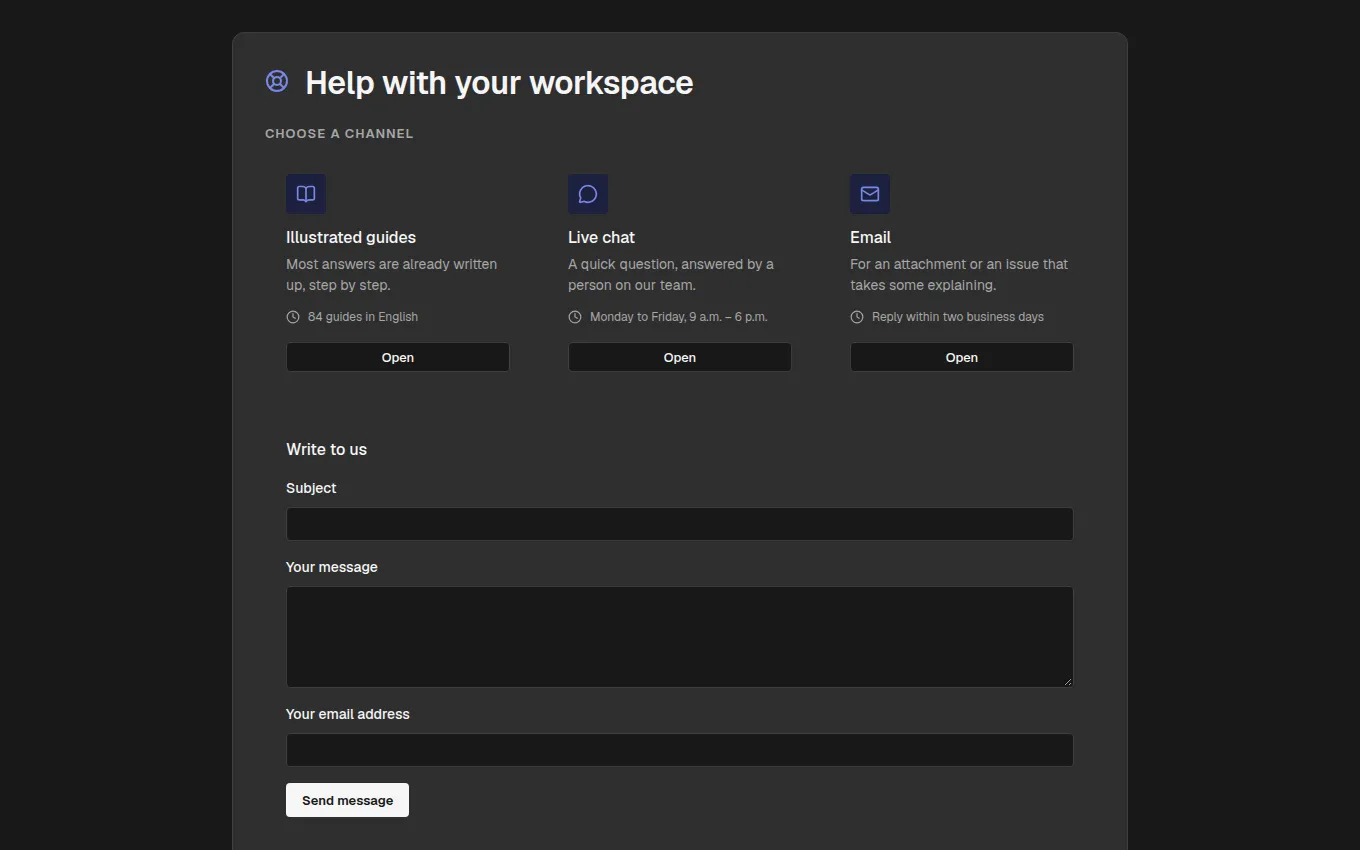Screen dimensions: 1360x850
Task: Open the Illustrated guides channel
Action: (x=398, y=357)
